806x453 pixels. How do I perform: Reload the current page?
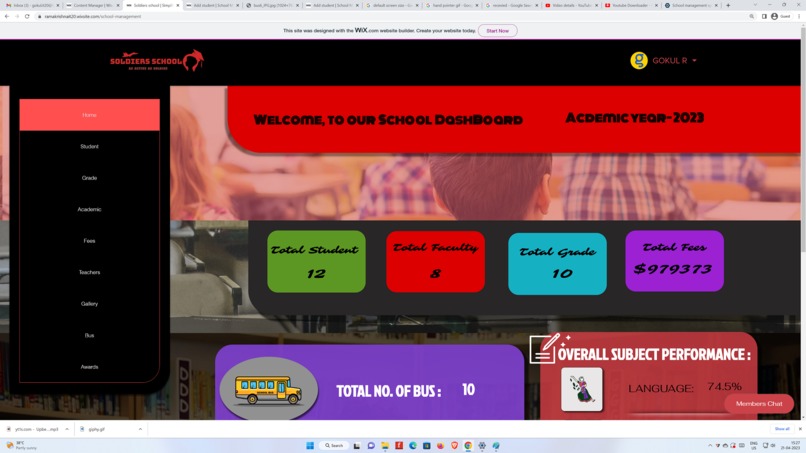(27, 16)
